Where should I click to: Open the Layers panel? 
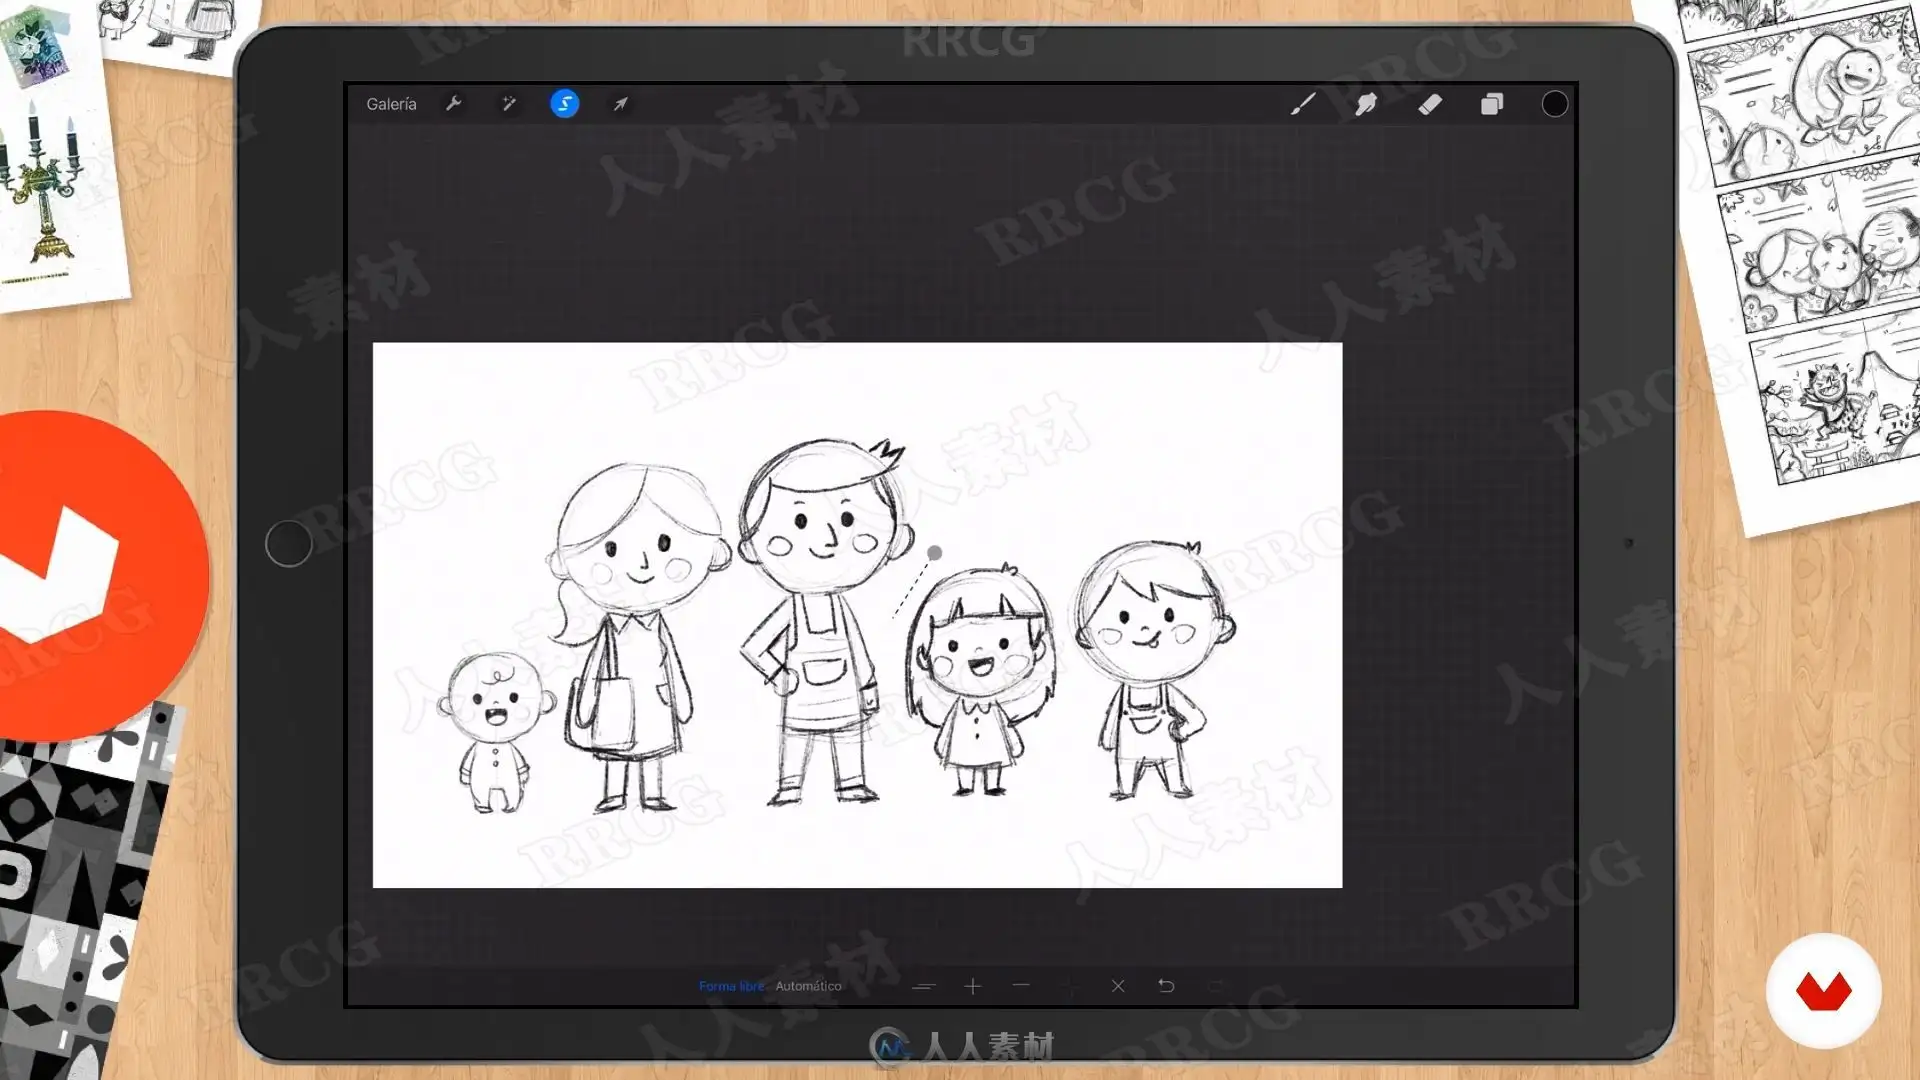click(1492, 104)
